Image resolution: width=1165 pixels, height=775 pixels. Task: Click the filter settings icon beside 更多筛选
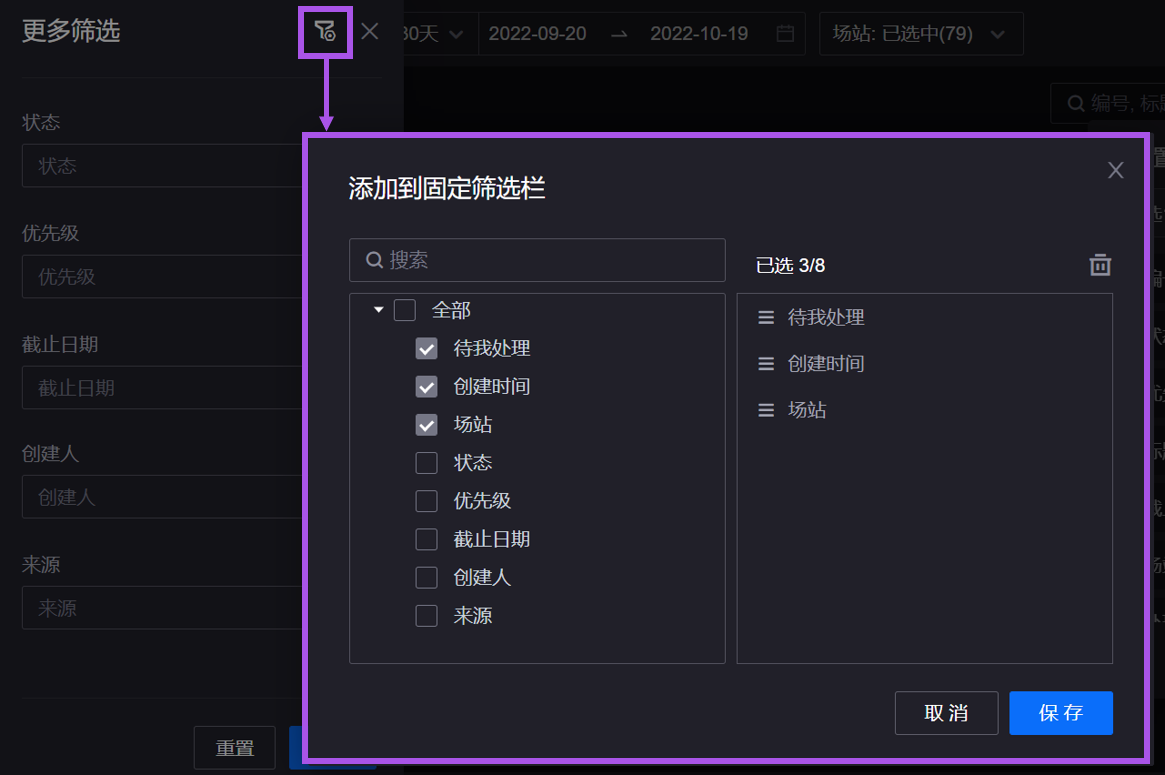[x=325, y=32]
